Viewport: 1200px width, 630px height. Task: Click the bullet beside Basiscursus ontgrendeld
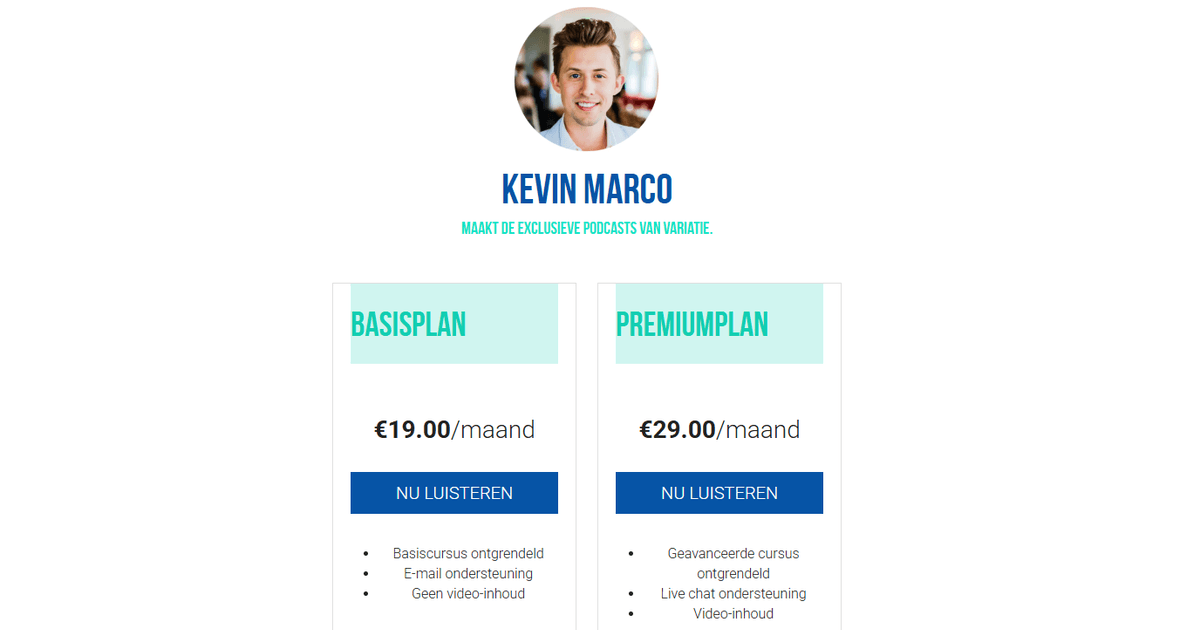click(x=366, y=554)
